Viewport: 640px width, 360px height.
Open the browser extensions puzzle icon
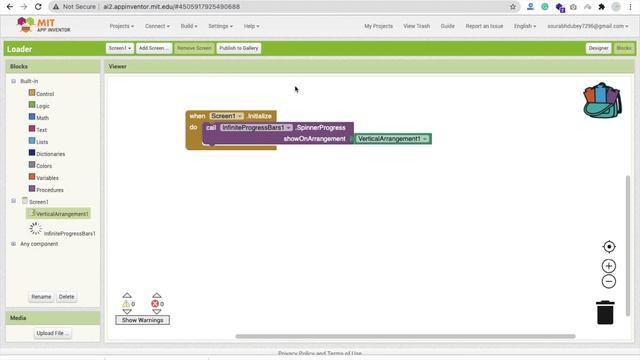[x=601, y=7]
